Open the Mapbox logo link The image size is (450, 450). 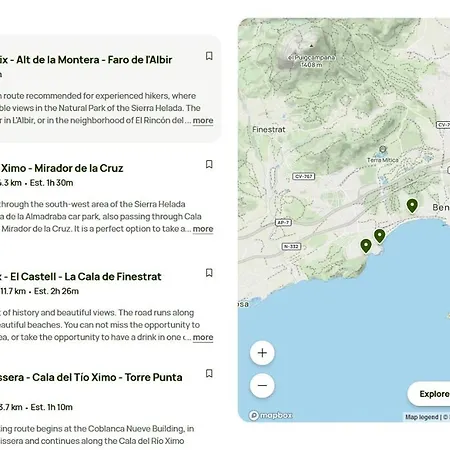(x=271, y=415)
